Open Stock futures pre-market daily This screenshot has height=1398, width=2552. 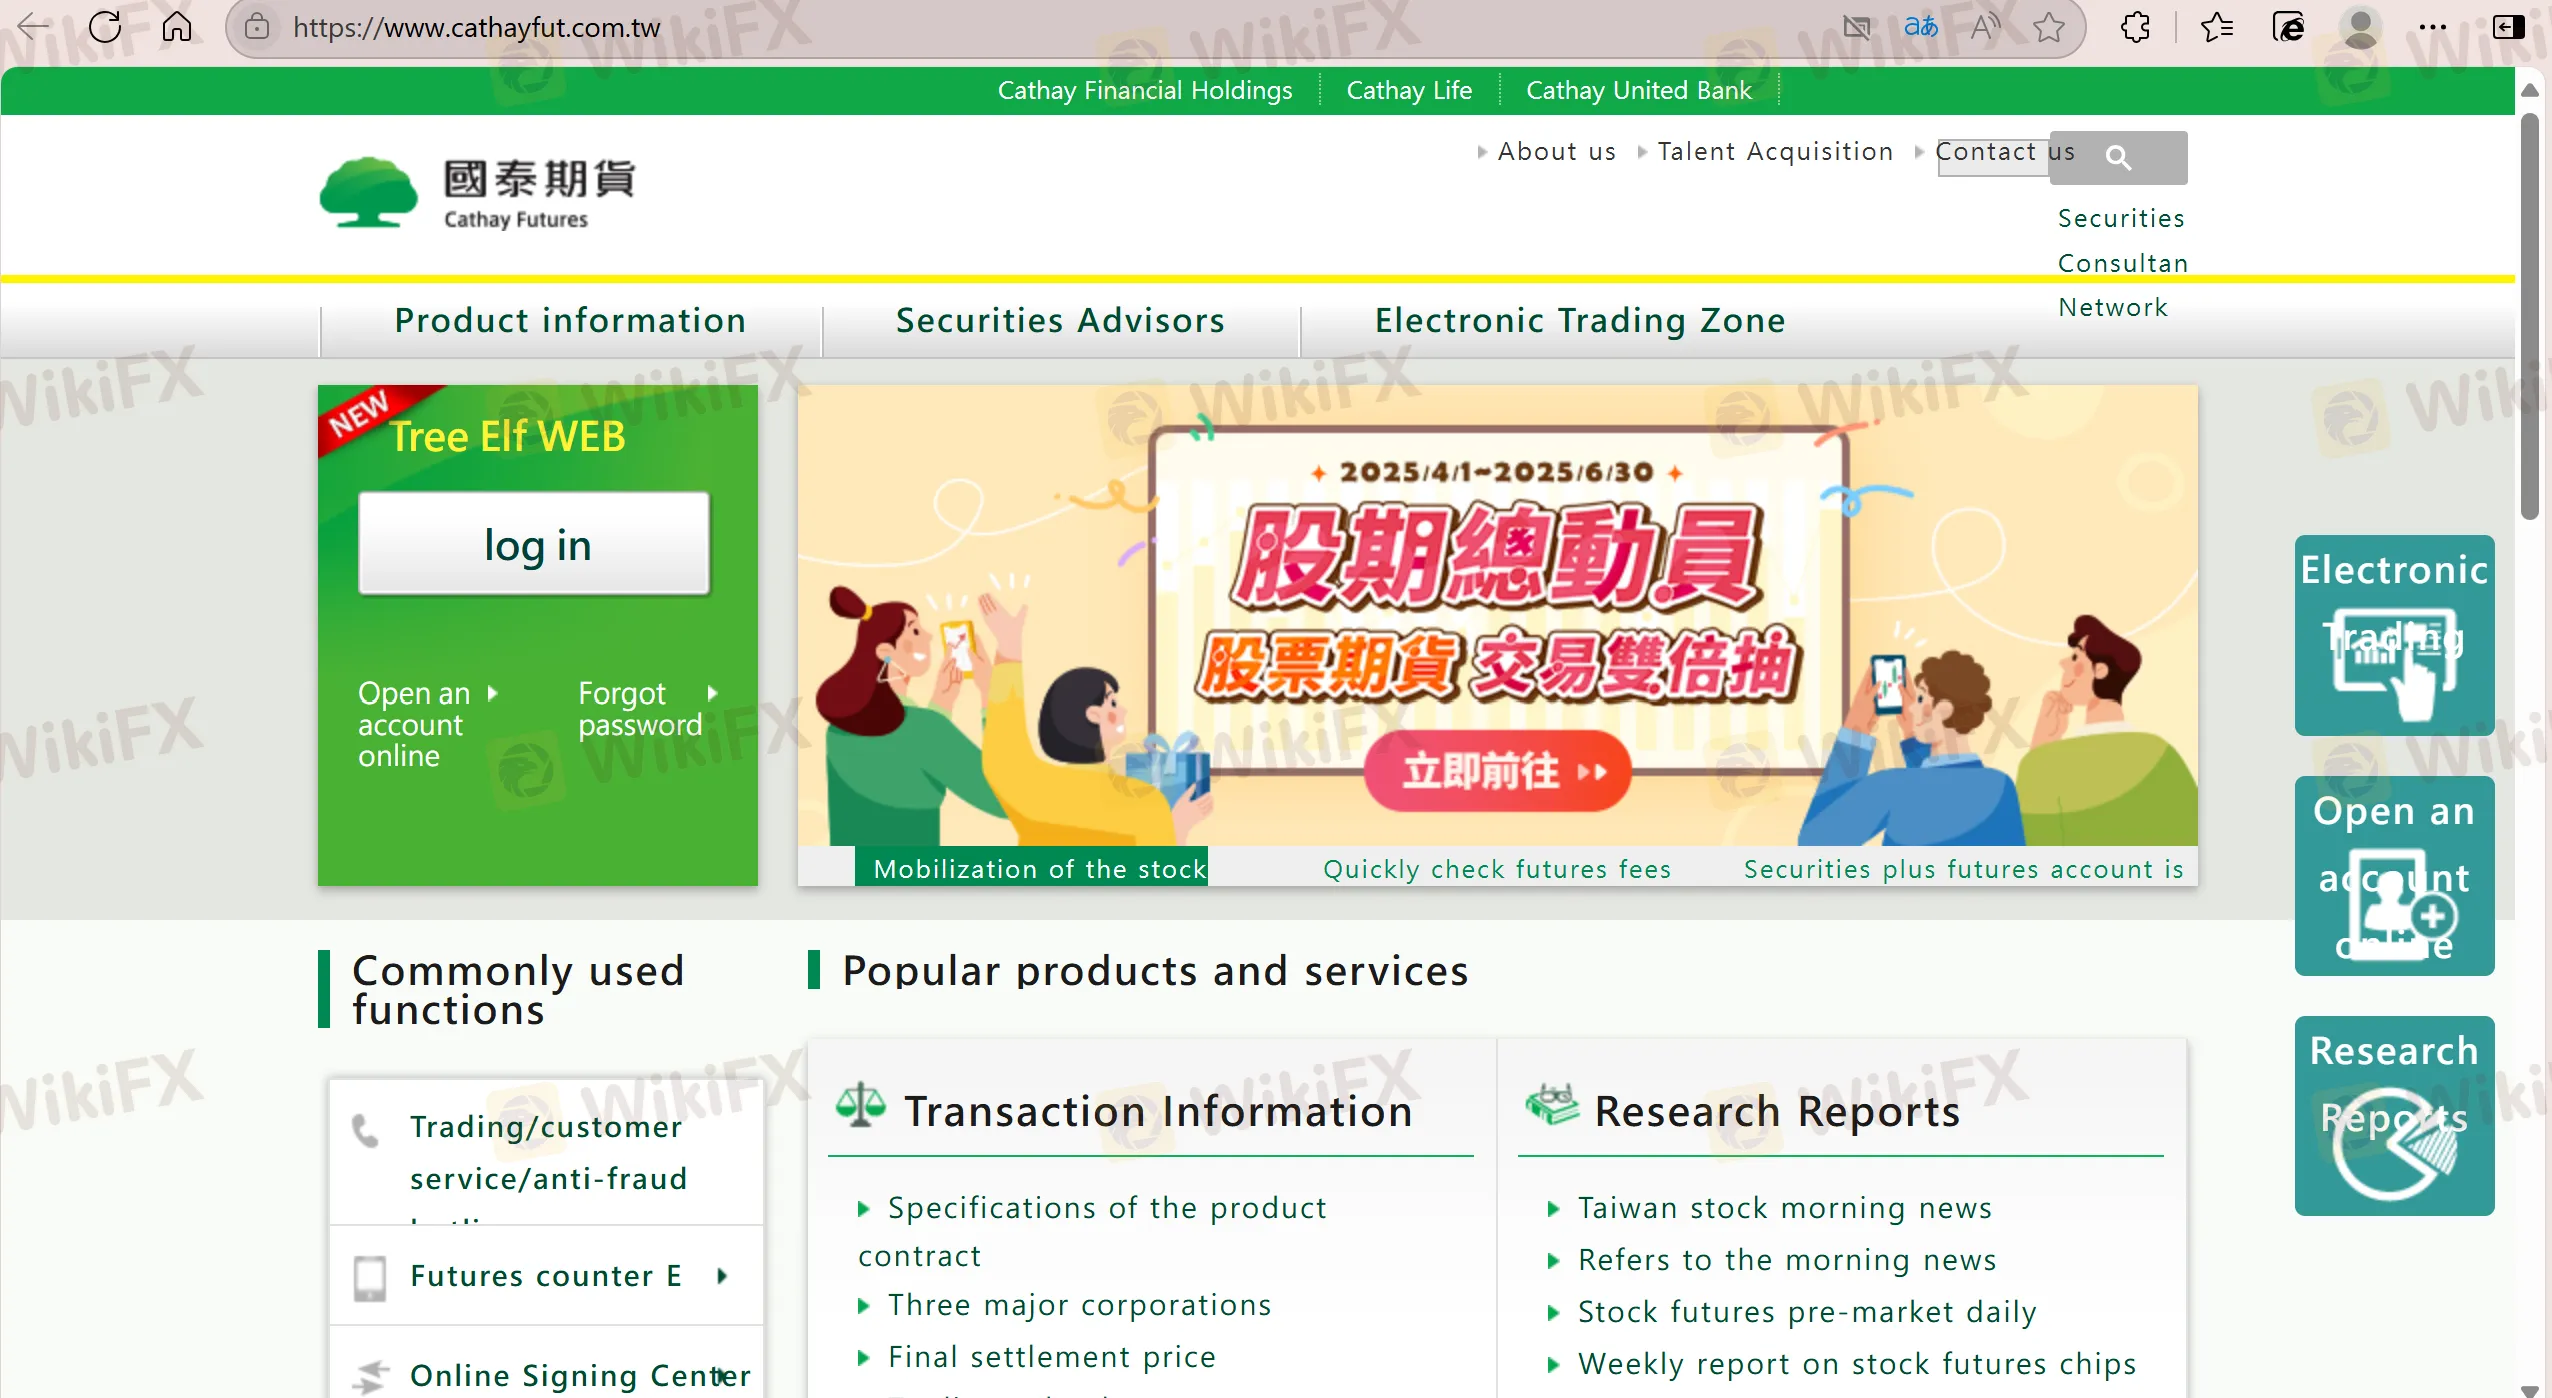(1807, 1312)
